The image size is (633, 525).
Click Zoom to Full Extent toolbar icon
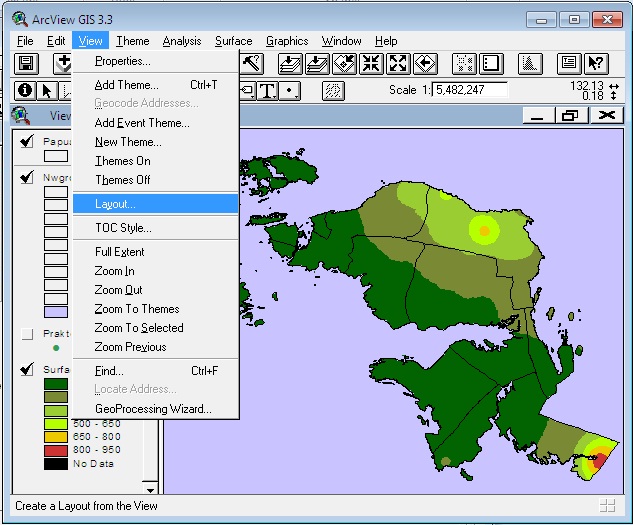pyautogui.click(x=290, y=64)
